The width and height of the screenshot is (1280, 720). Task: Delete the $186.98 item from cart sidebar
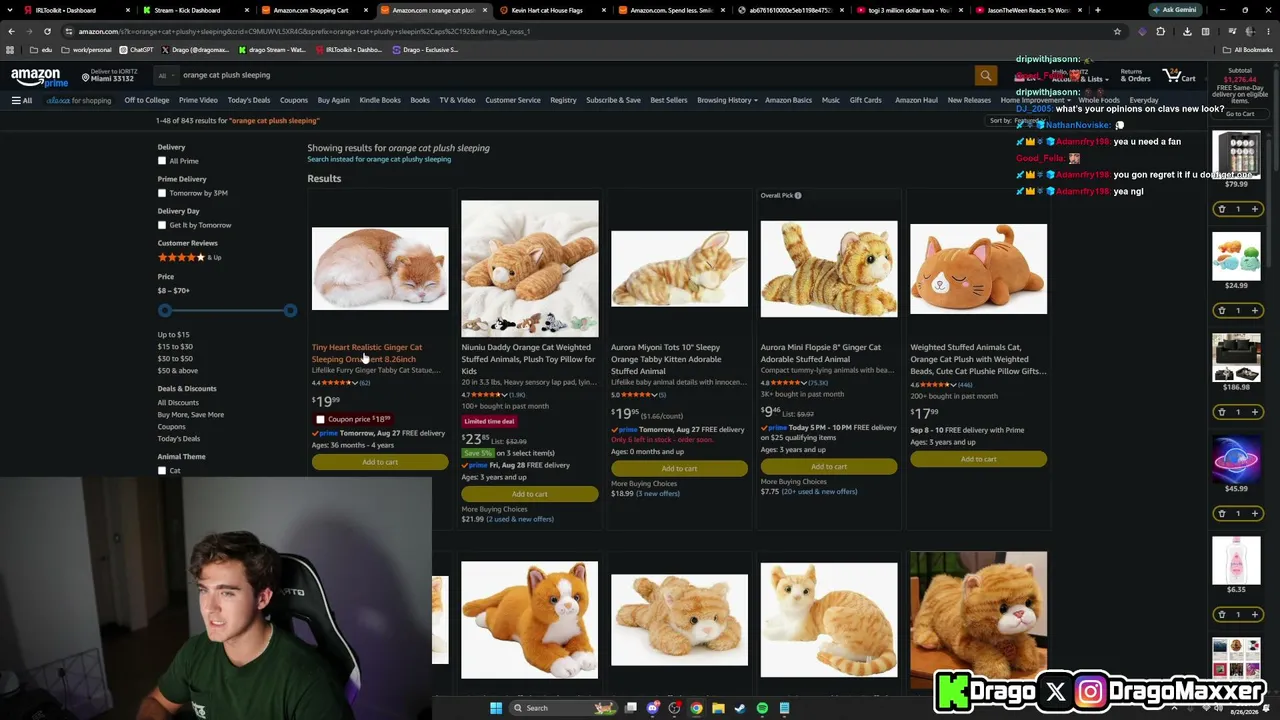(1221, 412)
